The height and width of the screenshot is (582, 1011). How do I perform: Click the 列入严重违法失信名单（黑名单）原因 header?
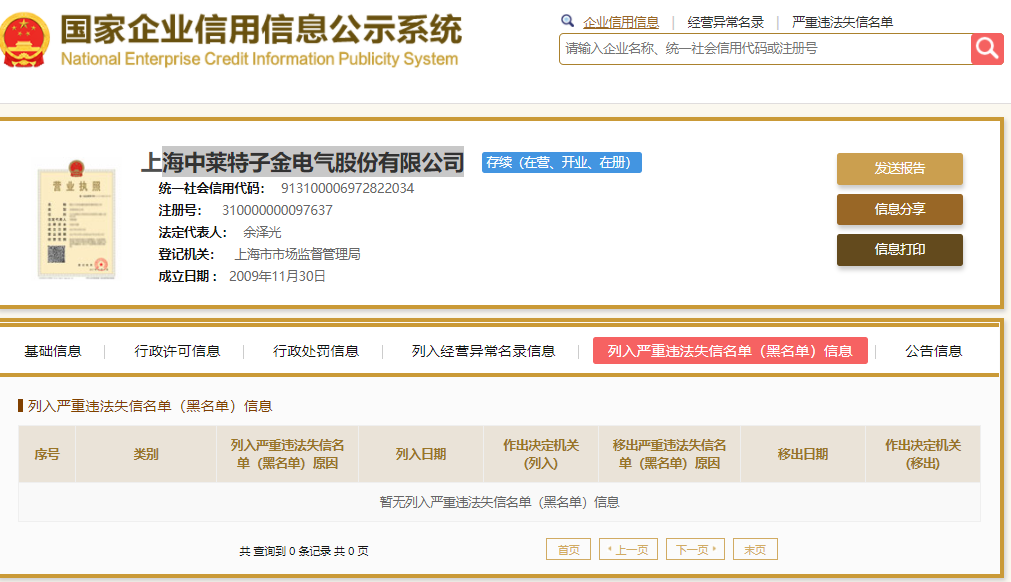[x=288, y=454]
